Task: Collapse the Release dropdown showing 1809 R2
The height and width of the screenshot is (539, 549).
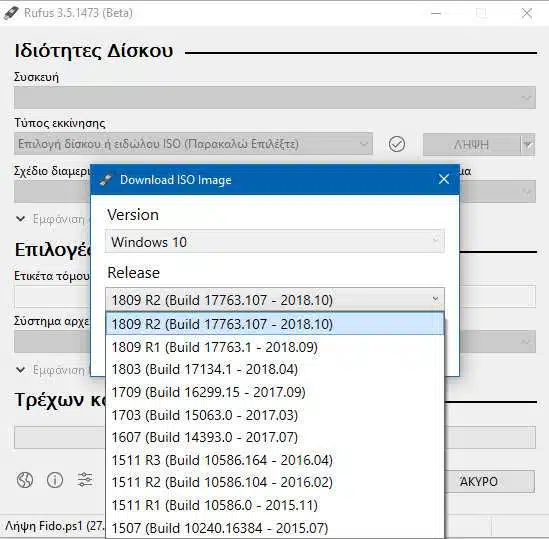Action: (275, 300)
